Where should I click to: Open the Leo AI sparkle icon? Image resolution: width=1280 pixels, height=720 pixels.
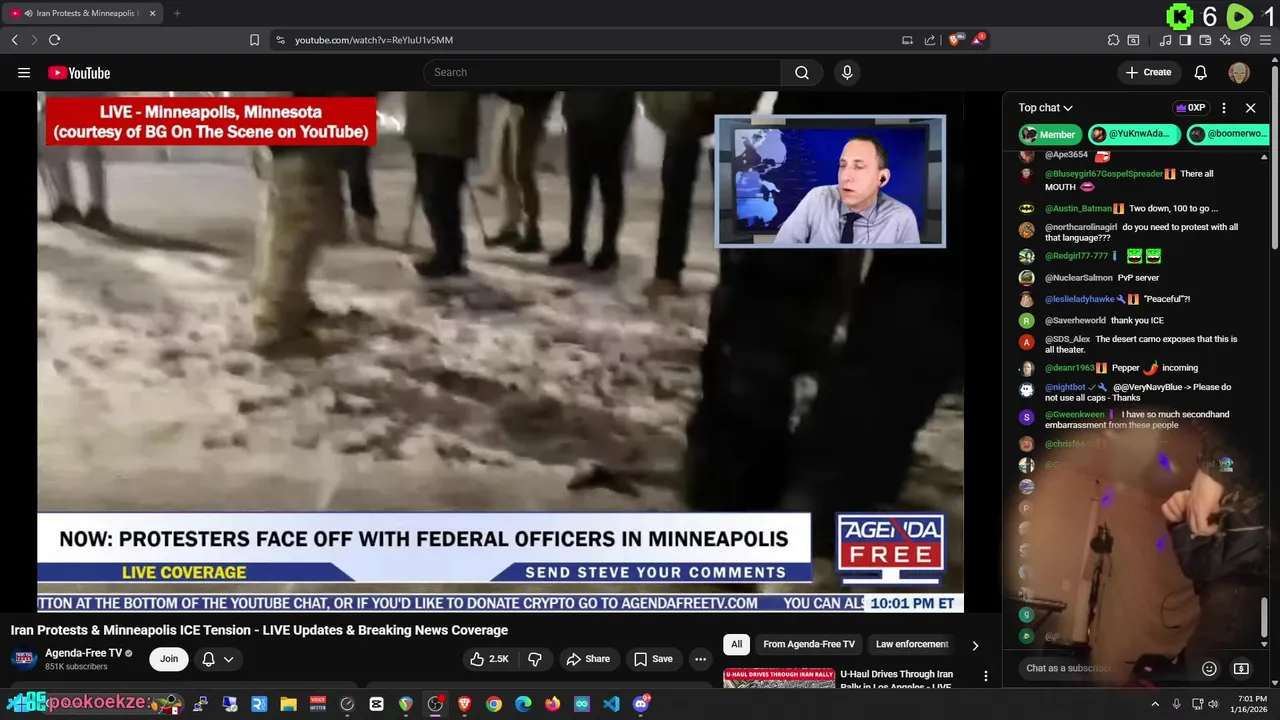1225,40
